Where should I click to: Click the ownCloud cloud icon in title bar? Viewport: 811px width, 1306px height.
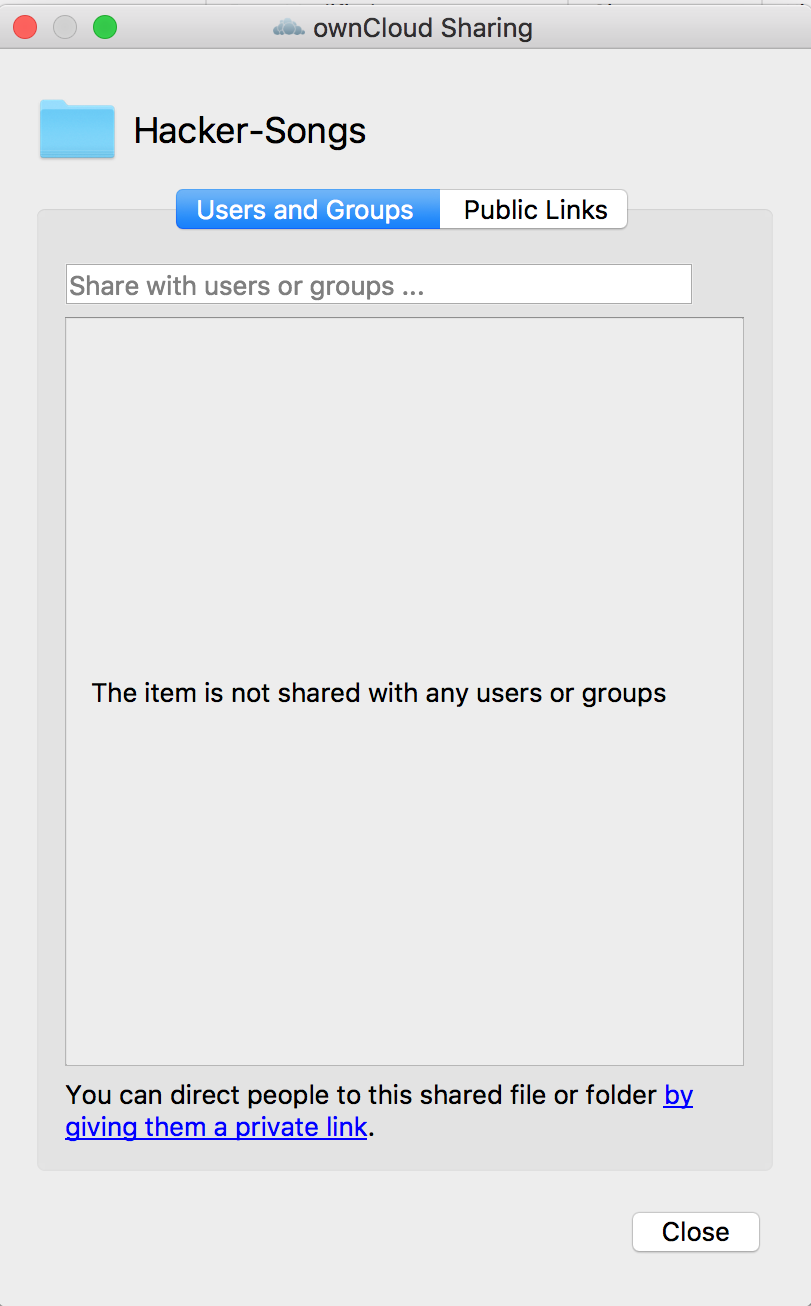click(288, 28)
